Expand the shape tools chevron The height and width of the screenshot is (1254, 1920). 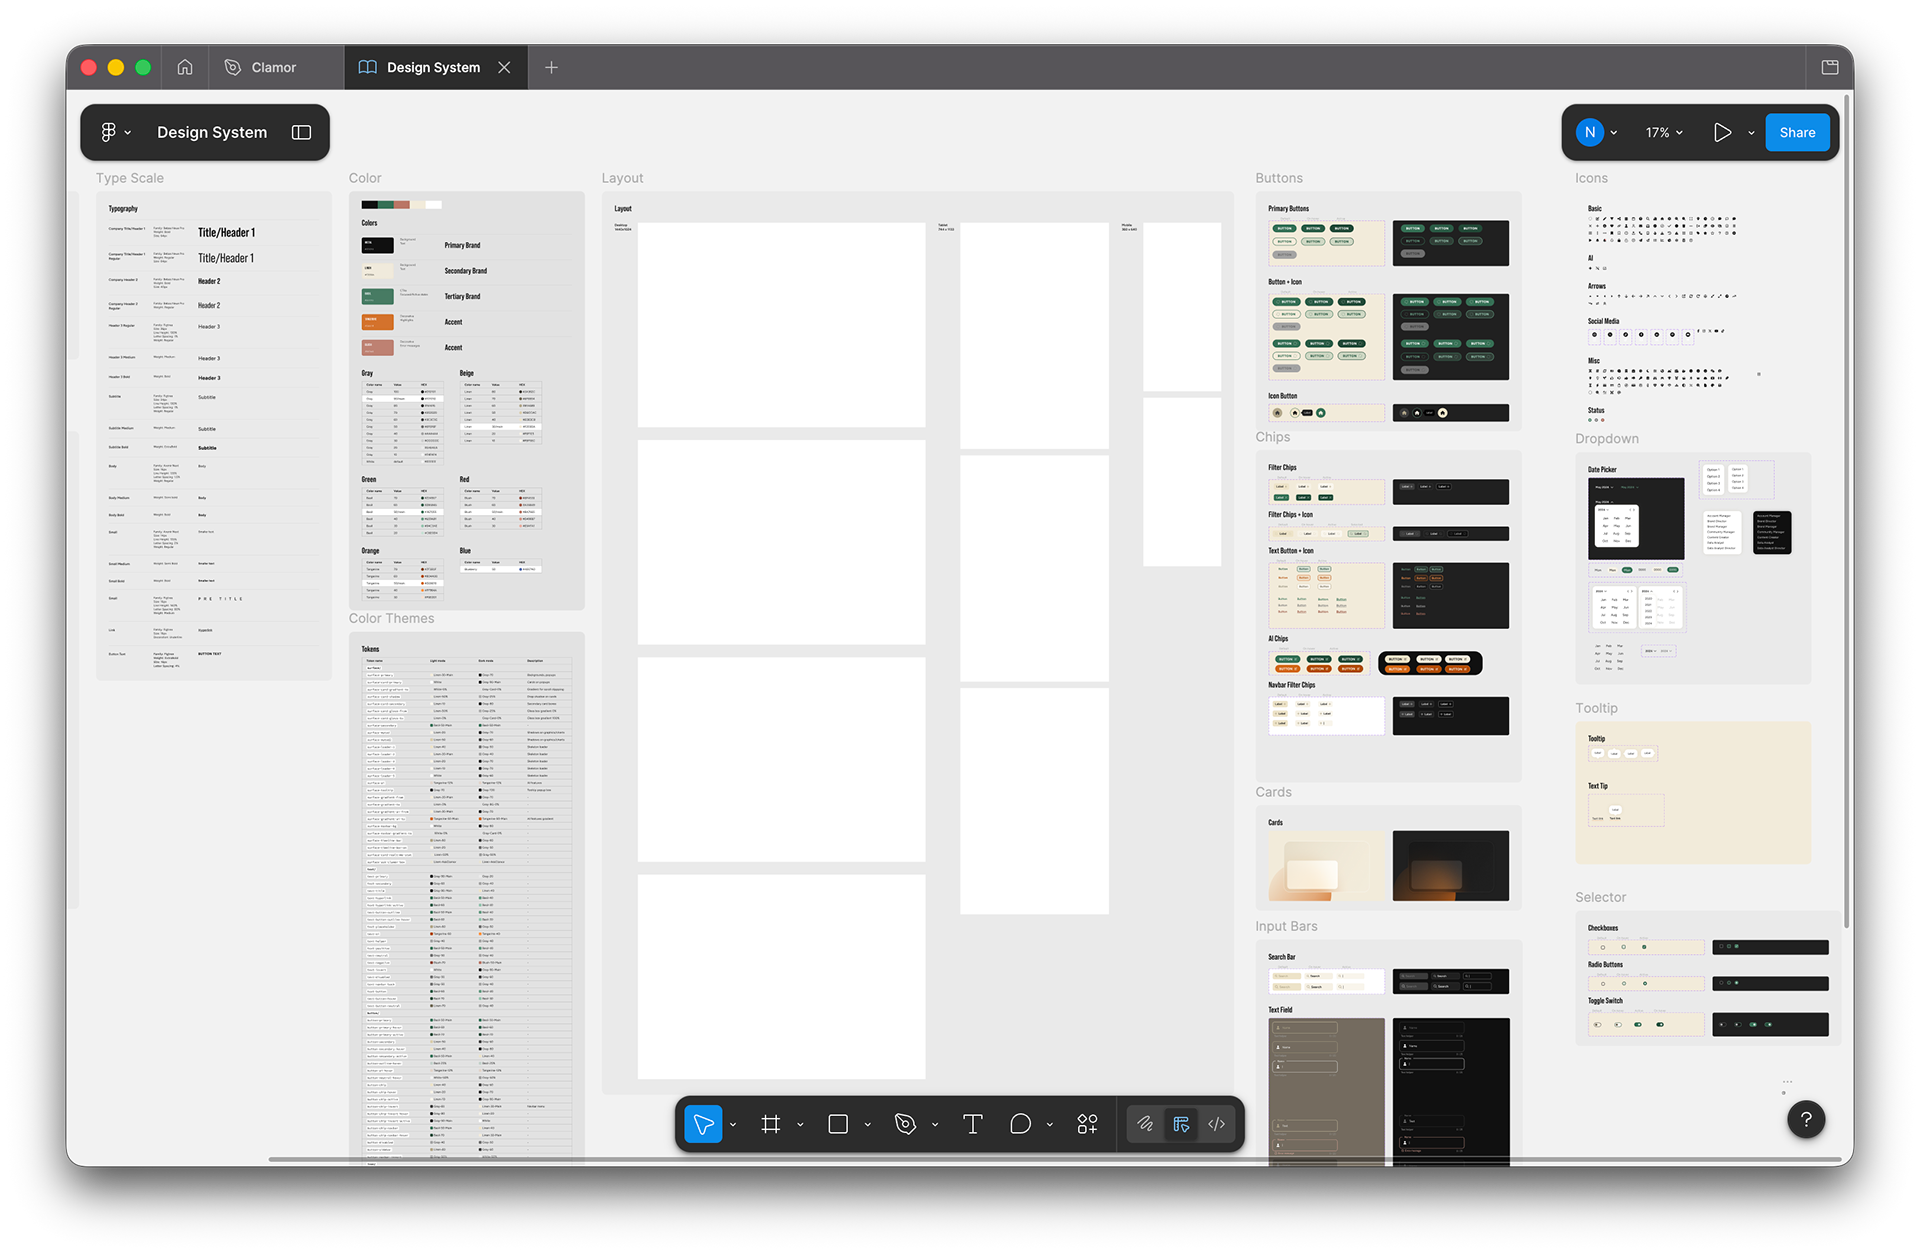867,1125
